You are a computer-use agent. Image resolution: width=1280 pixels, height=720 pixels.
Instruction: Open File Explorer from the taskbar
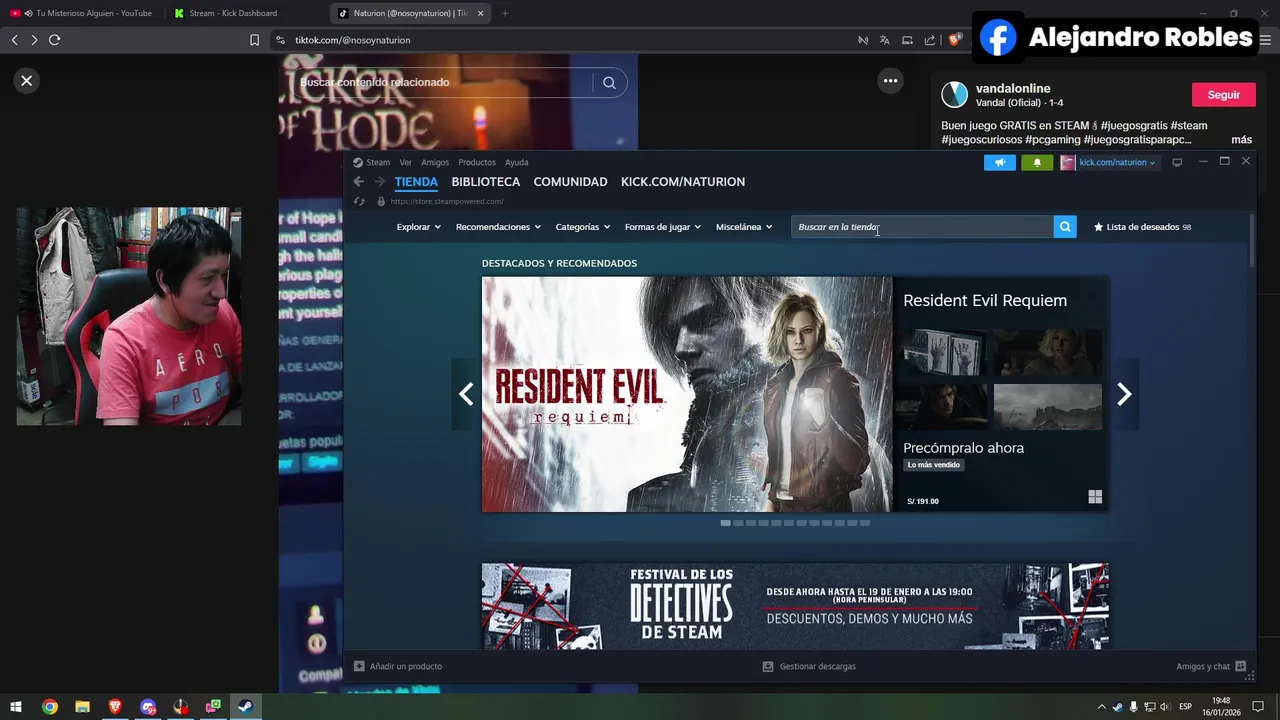(82, 707)
